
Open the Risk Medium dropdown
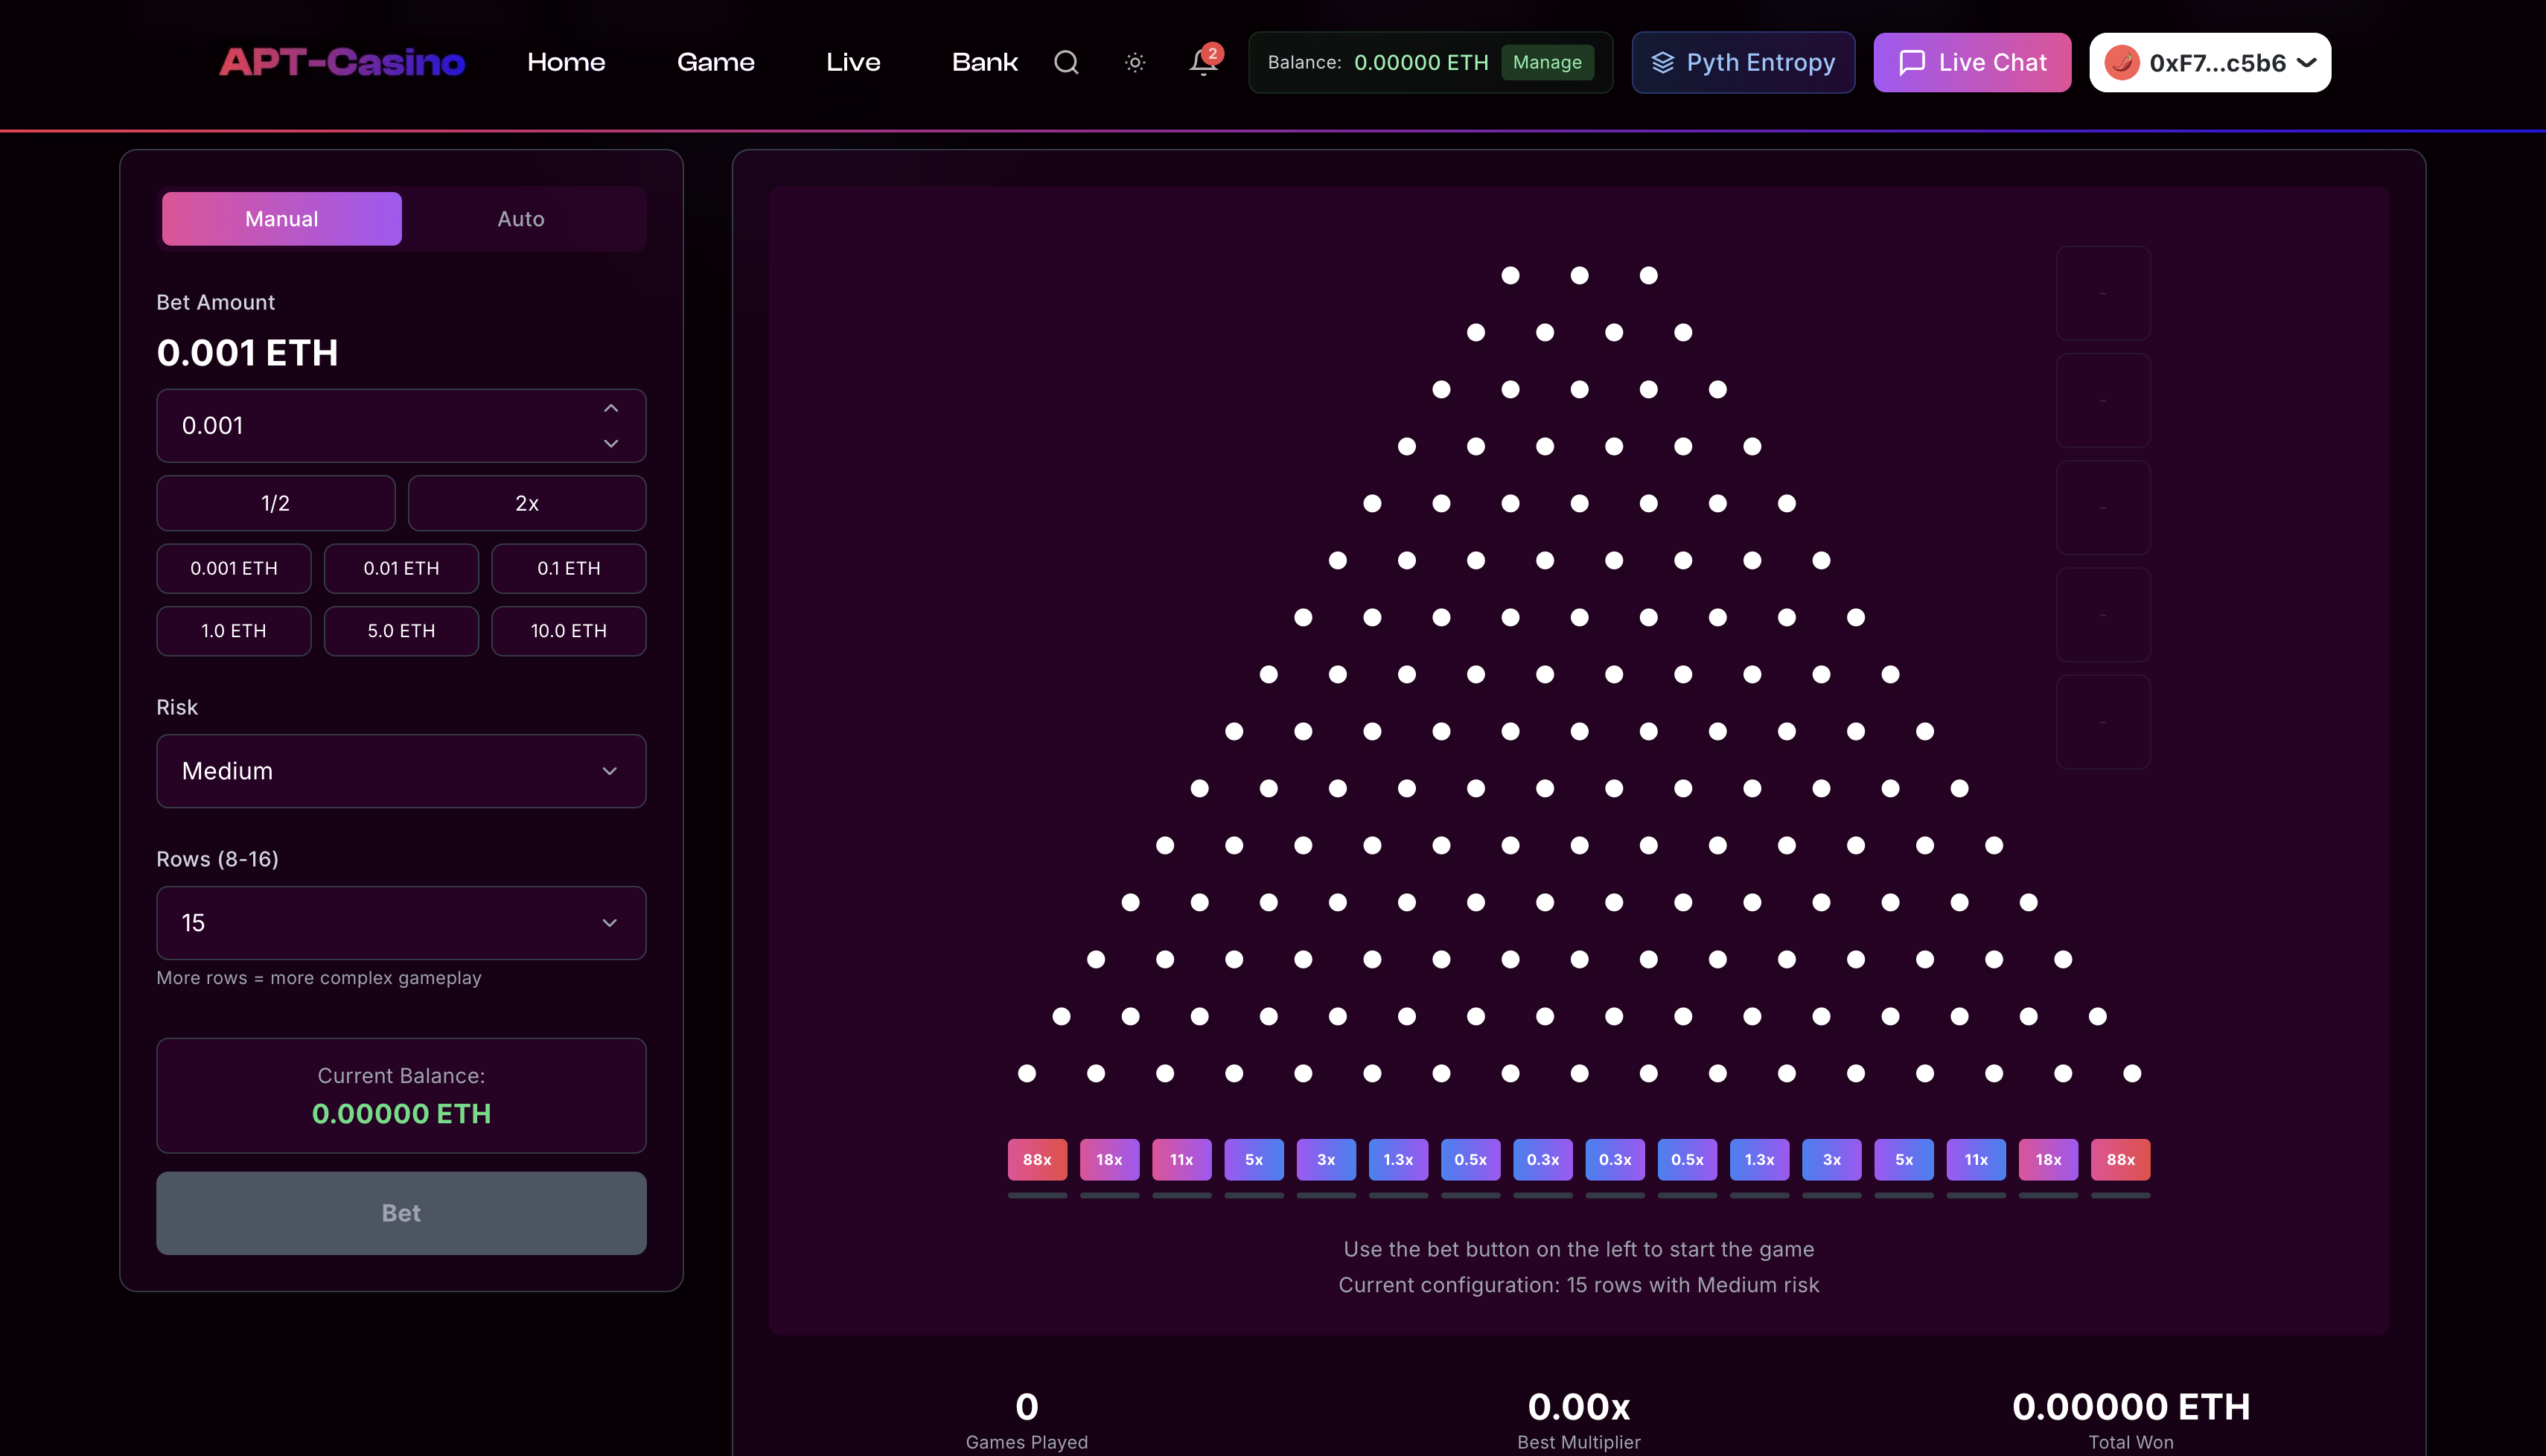coord(401,771)
